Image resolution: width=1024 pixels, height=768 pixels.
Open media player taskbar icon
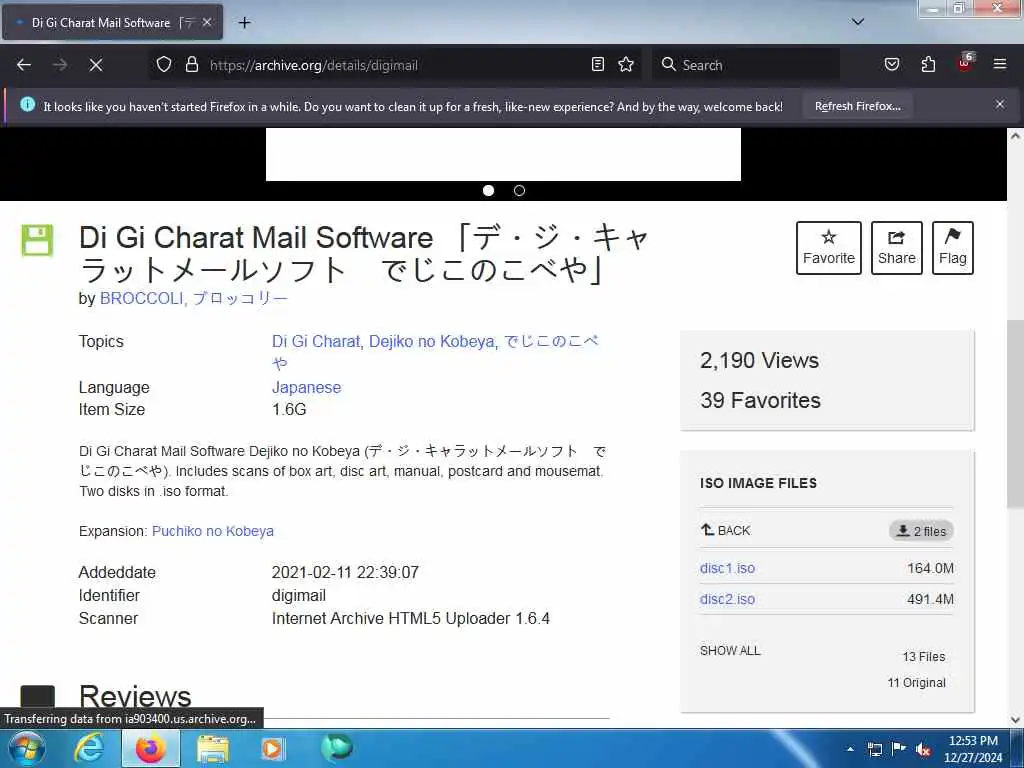point(272,748)
